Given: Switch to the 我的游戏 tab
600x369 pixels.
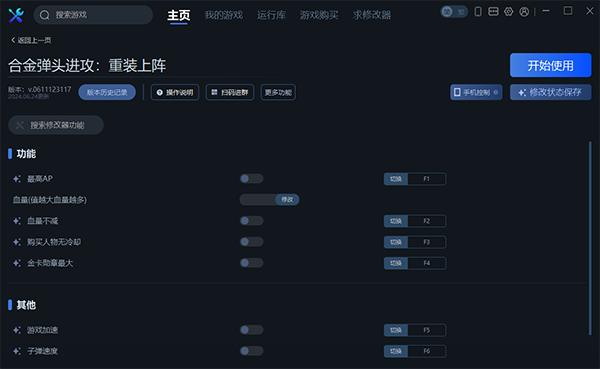Looking at the screenshot, I should tap(223, 15).
